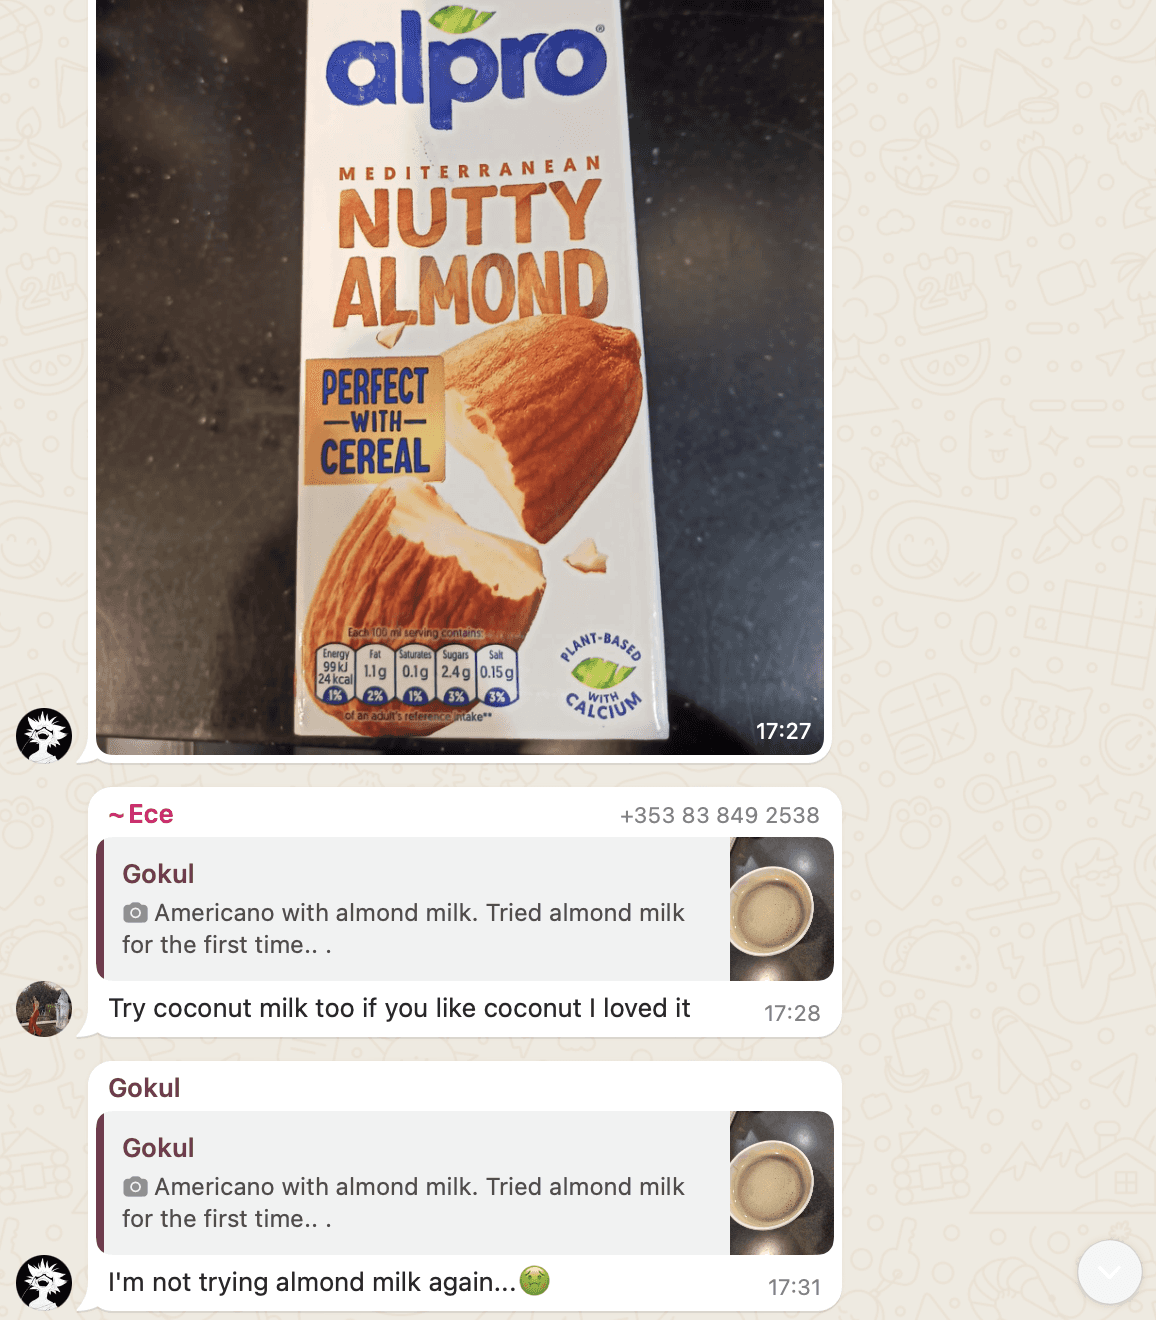The image size is (1156, 1320).
Task: Click Gokul's avatar beside the last message
Action: pos(44,1283)
